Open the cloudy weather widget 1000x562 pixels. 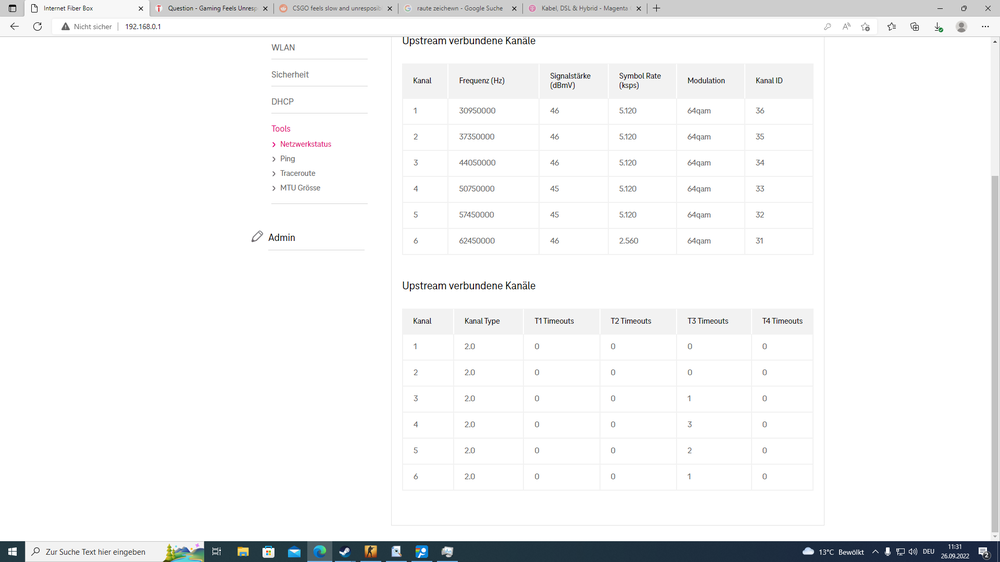tap(834, 552)
